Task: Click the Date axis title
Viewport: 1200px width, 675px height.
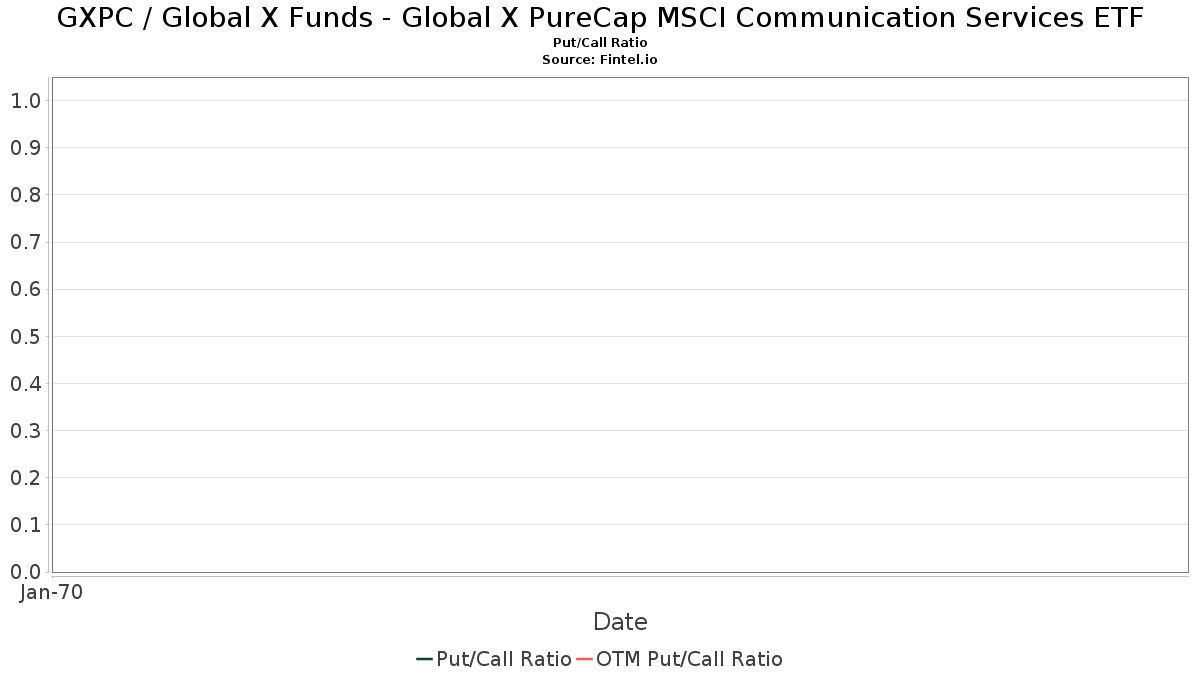Action: (620, 622)
